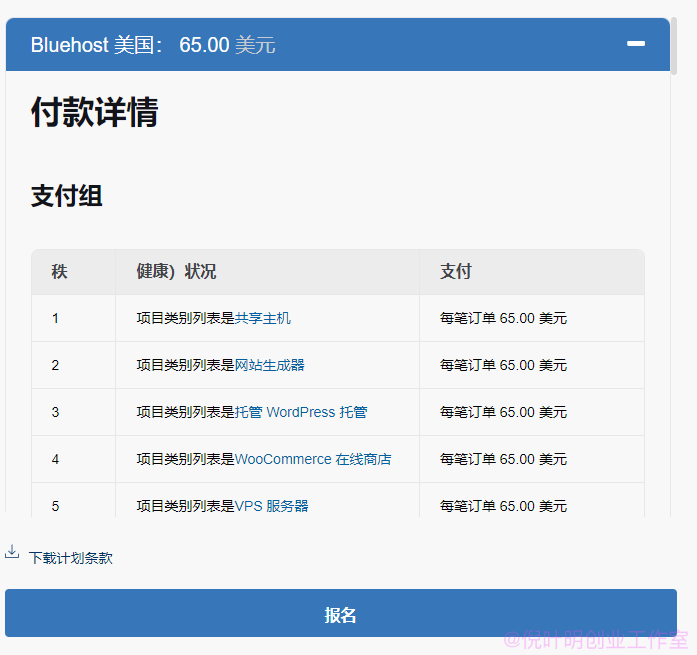Open the VPS 服务器 link
This screenshot has width=697, height=655.
pos(271,506)
